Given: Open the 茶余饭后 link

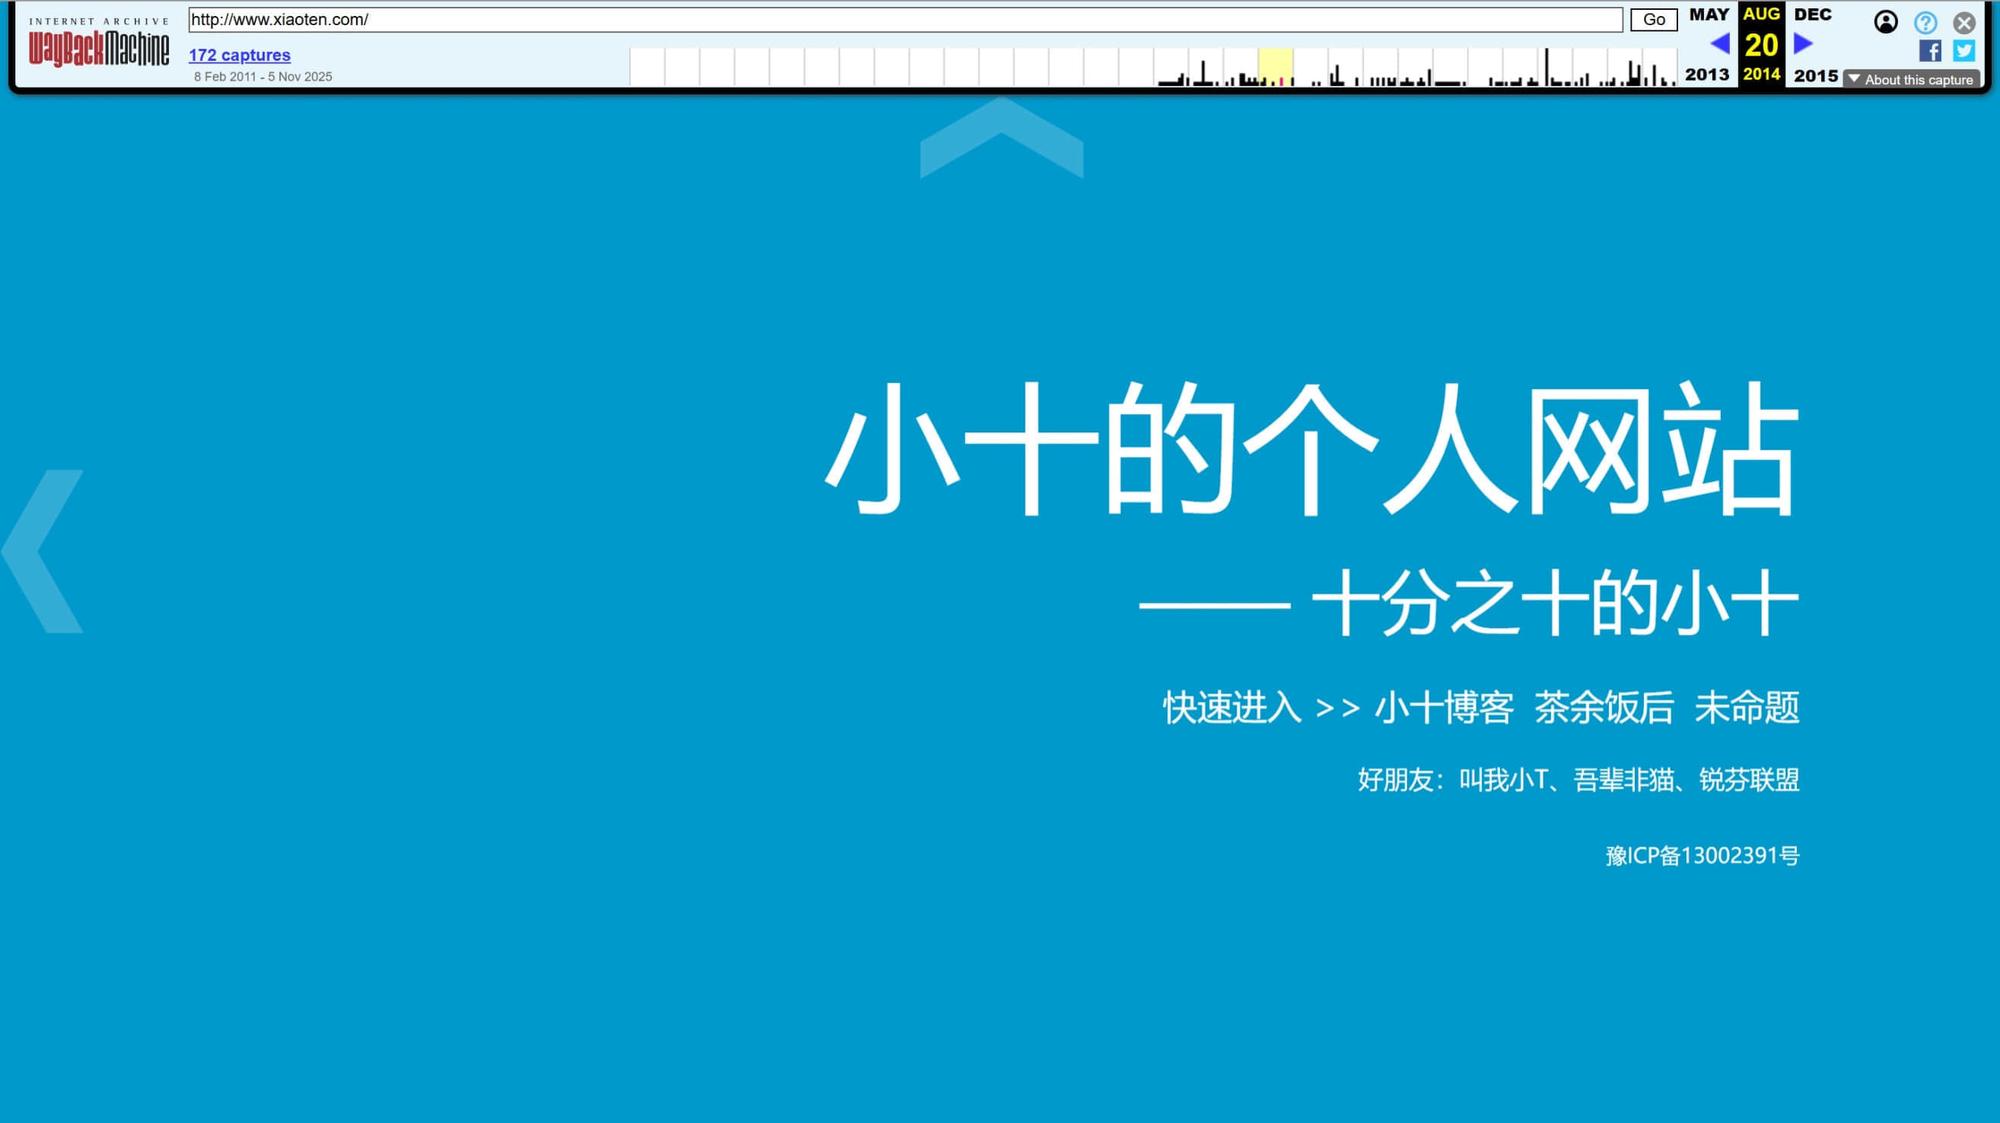Looking at the screenshot, I should (x=1604, y=708).
